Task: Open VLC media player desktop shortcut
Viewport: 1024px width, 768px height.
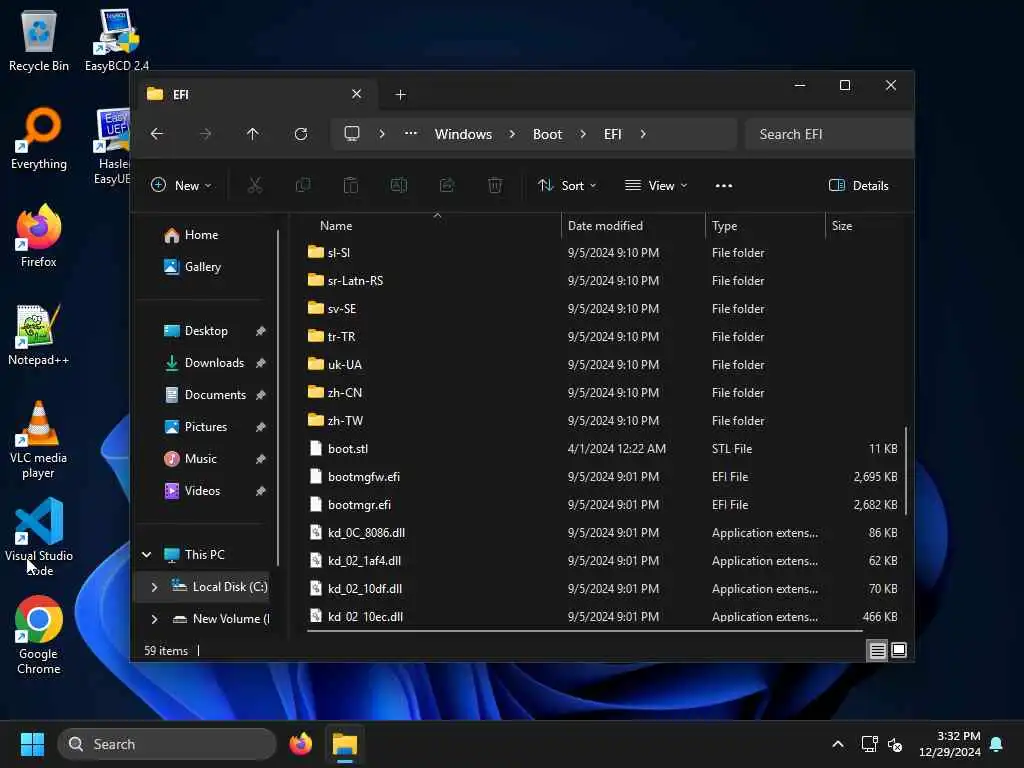Action: 39,440
